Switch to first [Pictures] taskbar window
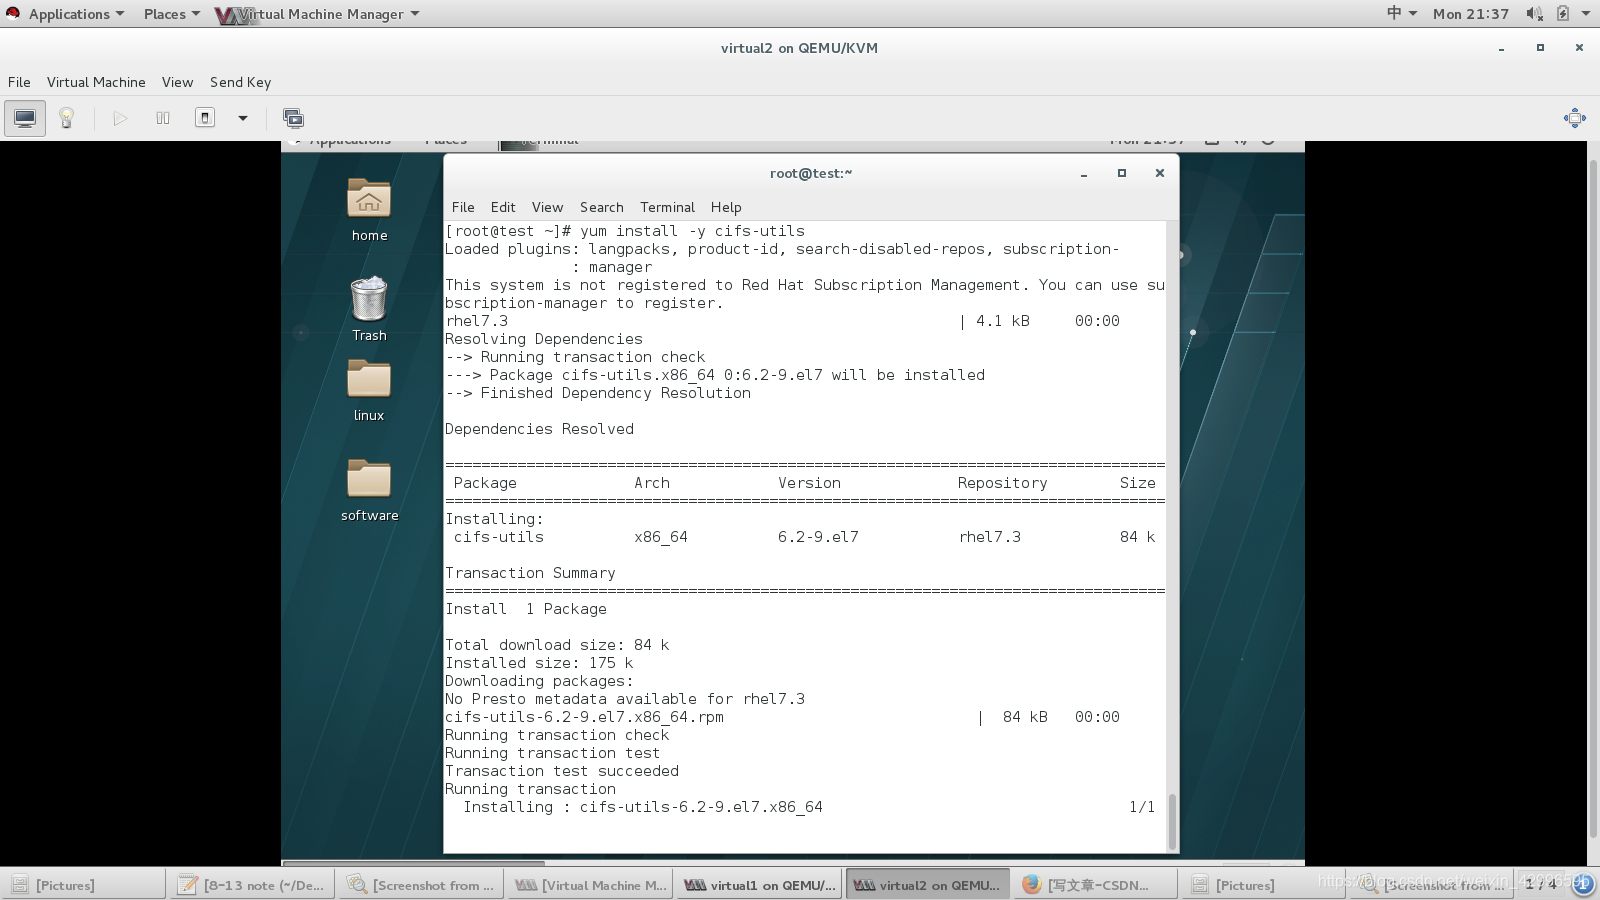Screen dimensions: 1600x900 (83, 885)
